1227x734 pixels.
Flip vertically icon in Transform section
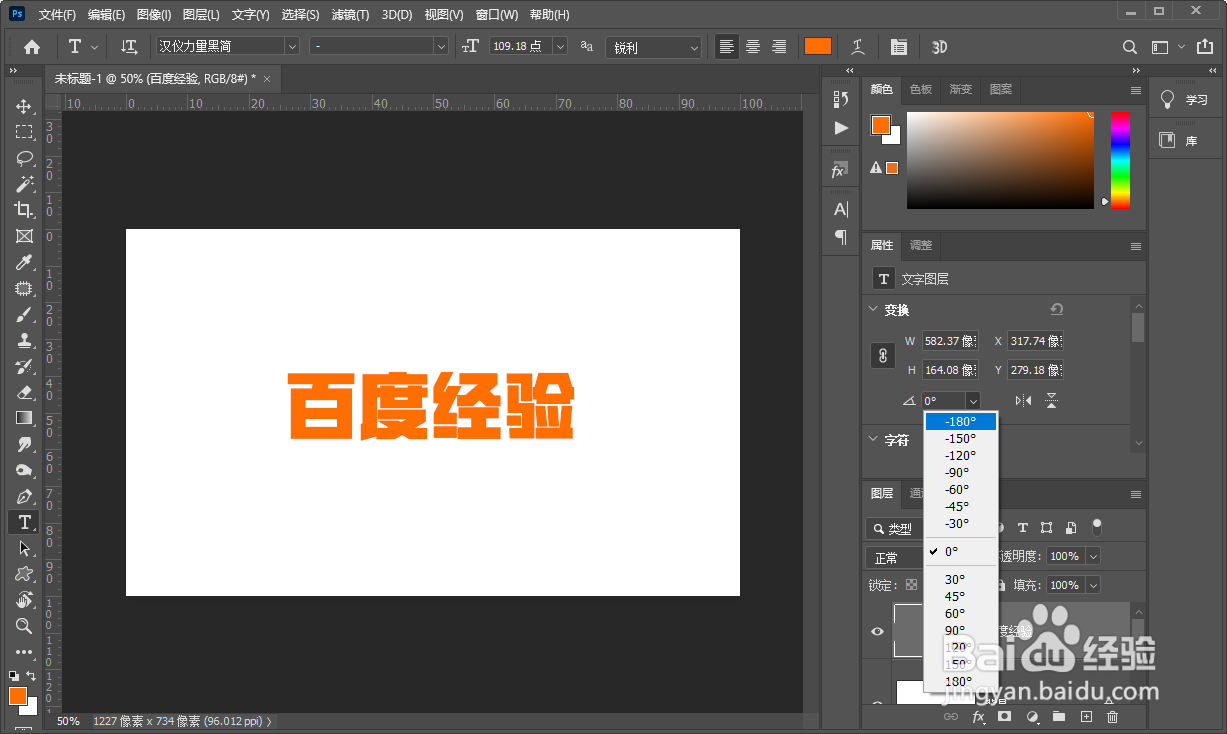(1051, 400)
